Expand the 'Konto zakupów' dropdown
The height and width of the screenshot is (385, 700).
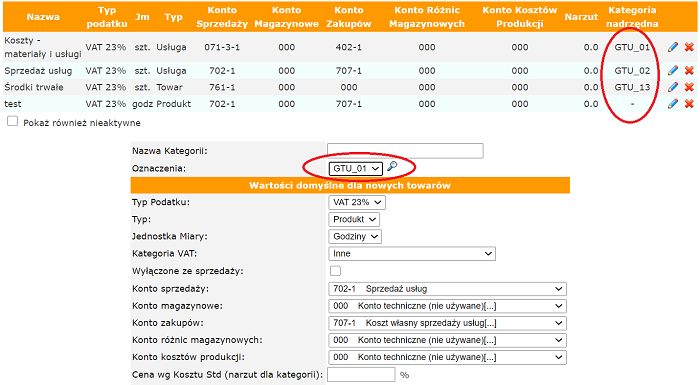click(x=447, y=323)
